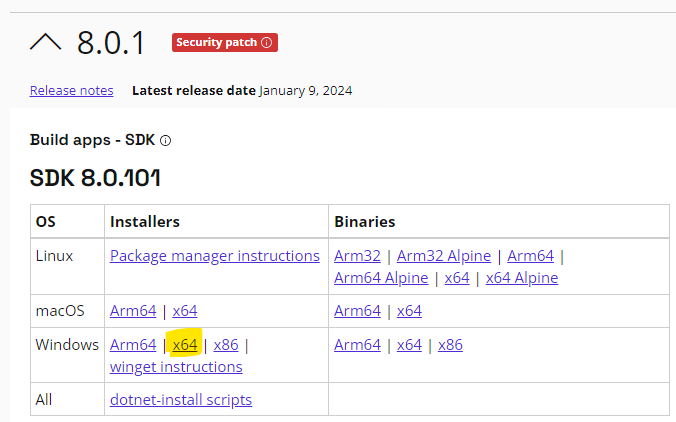Download Linux Arm32 binaries
This screenshot has height=422, width=676.
click(357, 256)
